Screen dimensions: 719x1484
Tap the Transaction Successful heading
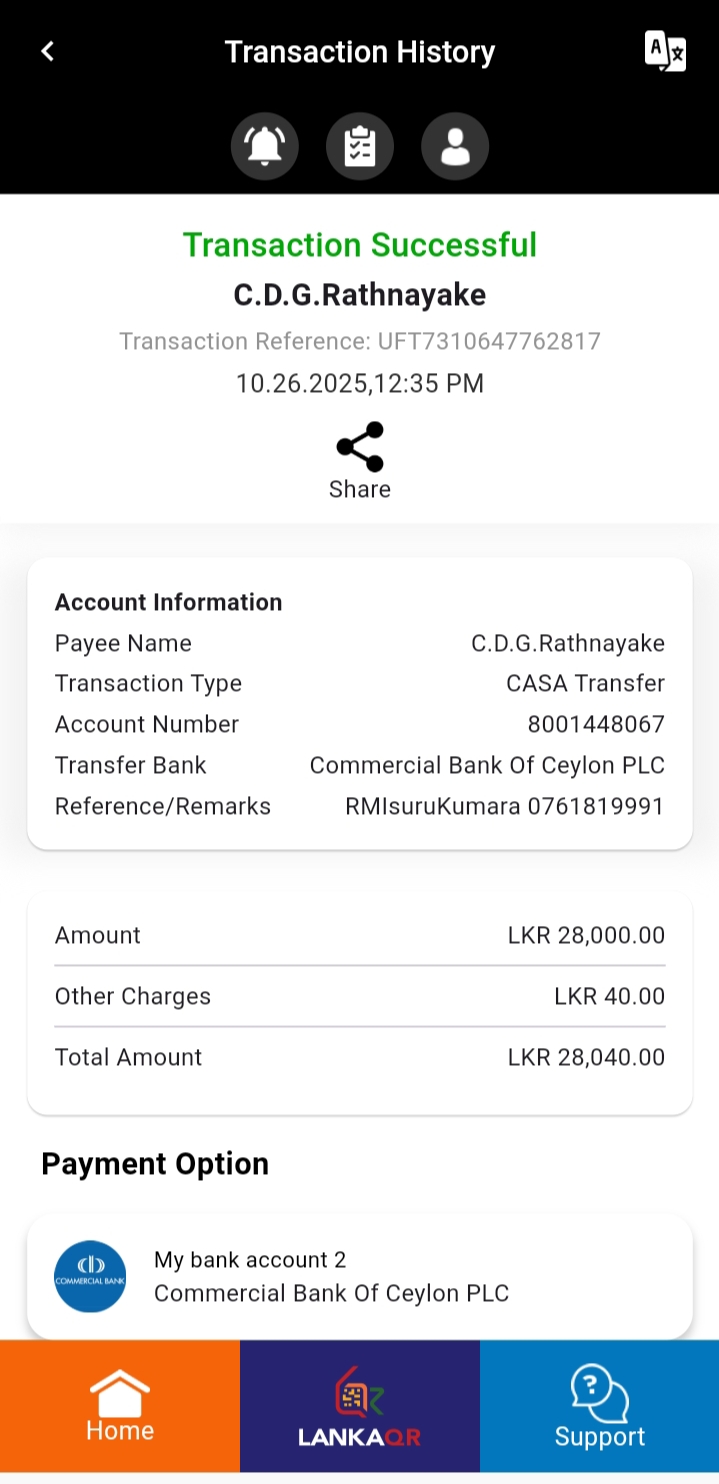(x=360, y=245)
